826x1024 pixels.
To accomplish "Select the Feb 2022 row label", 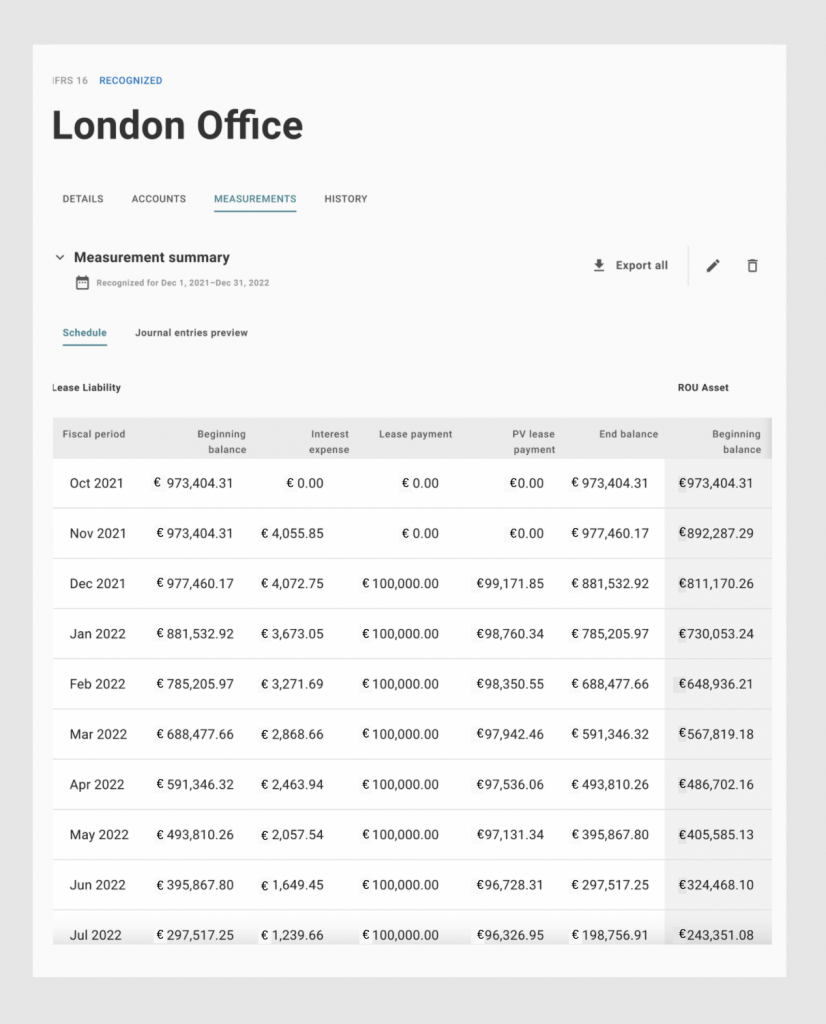I will tap(97, 684).
